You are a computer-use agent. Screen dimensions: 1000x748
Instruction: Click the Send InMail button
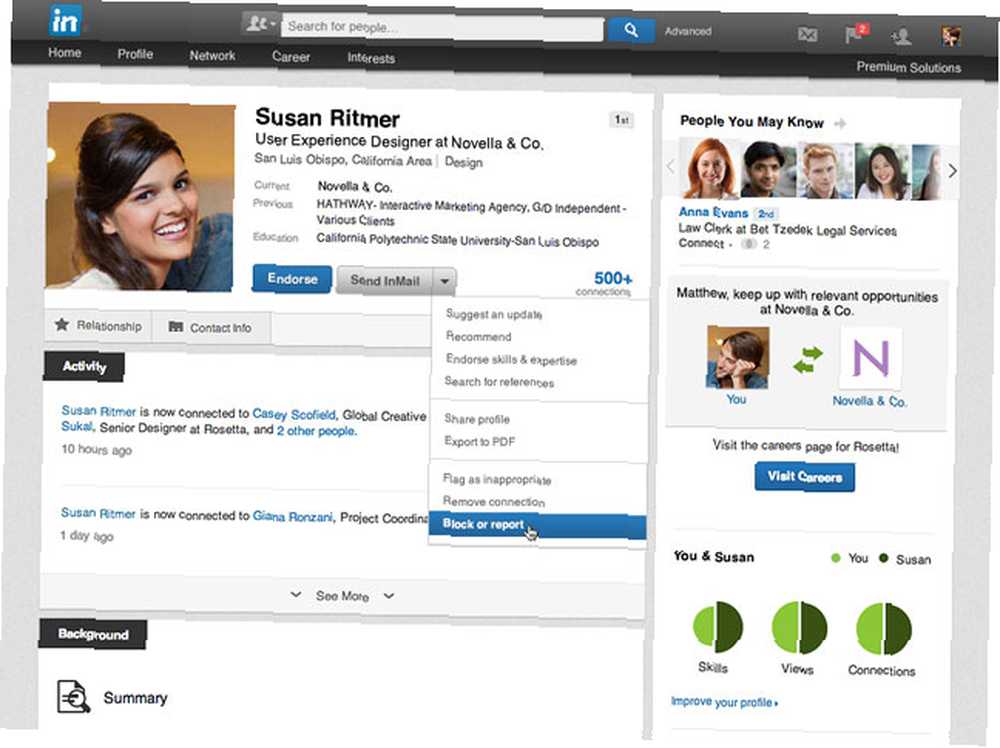coord(385,281)
